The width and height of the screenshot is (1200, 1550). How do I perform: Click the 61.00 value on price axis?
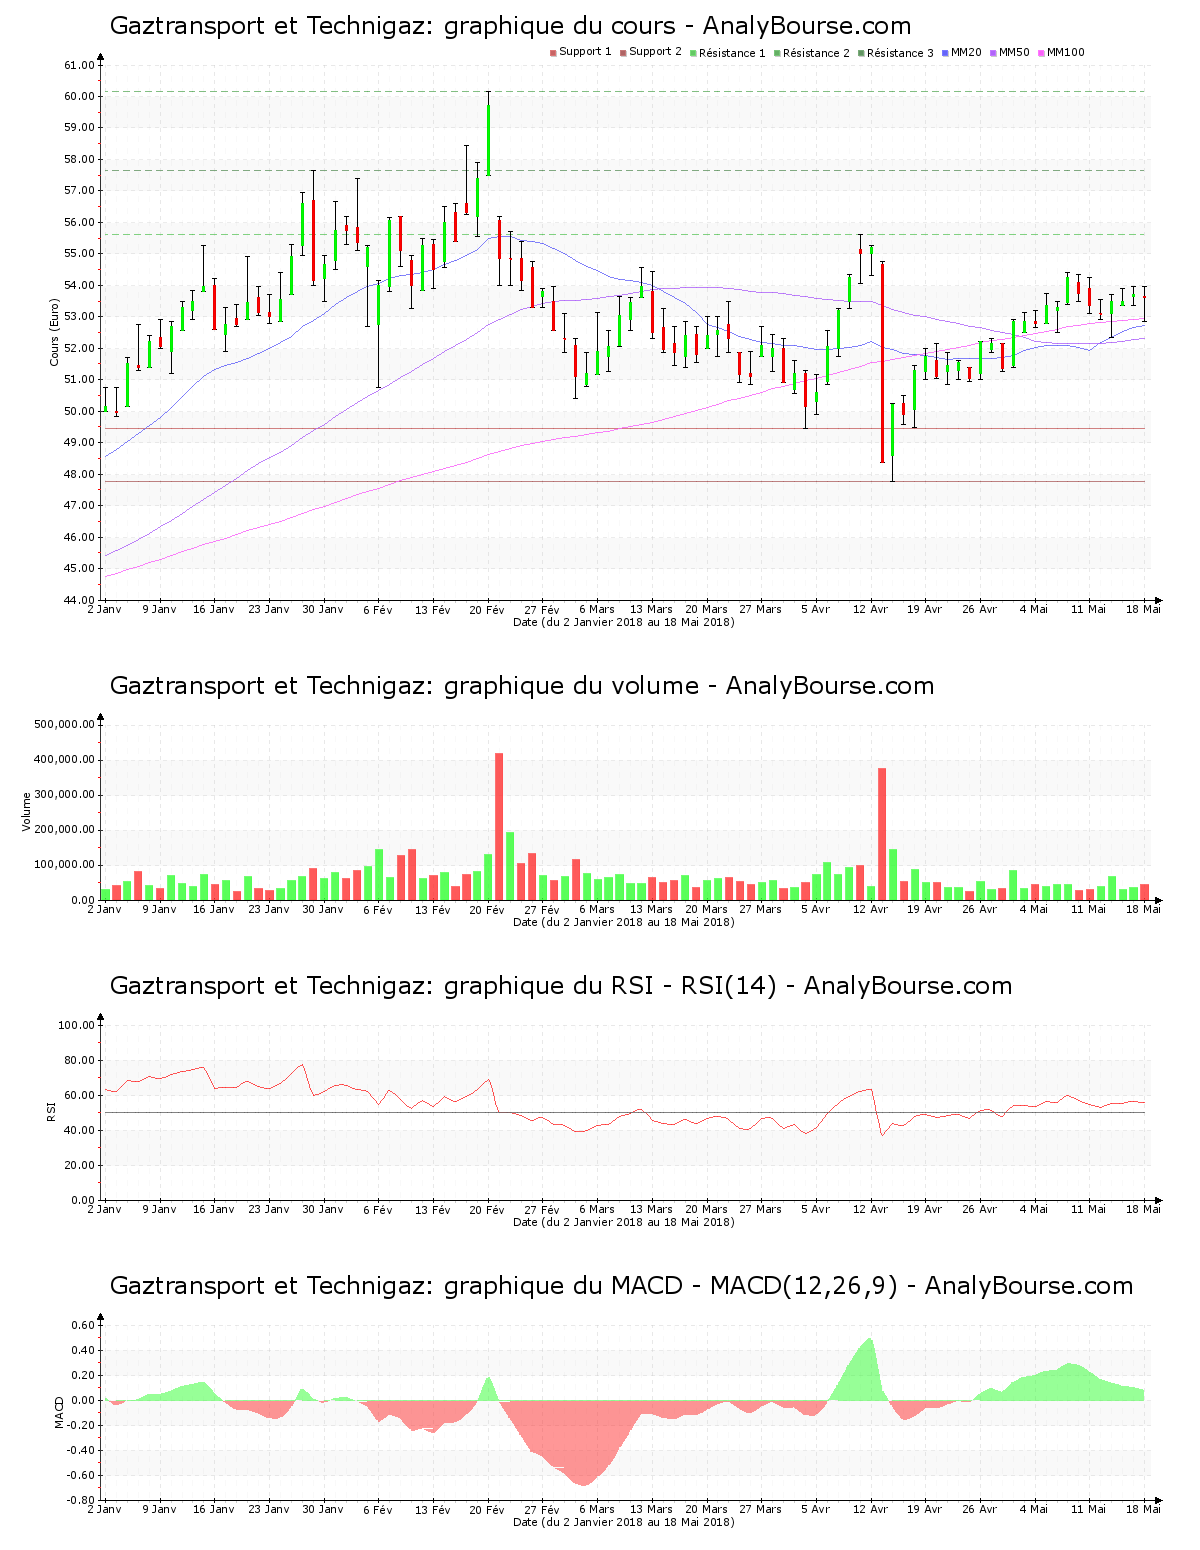[79, 65]
